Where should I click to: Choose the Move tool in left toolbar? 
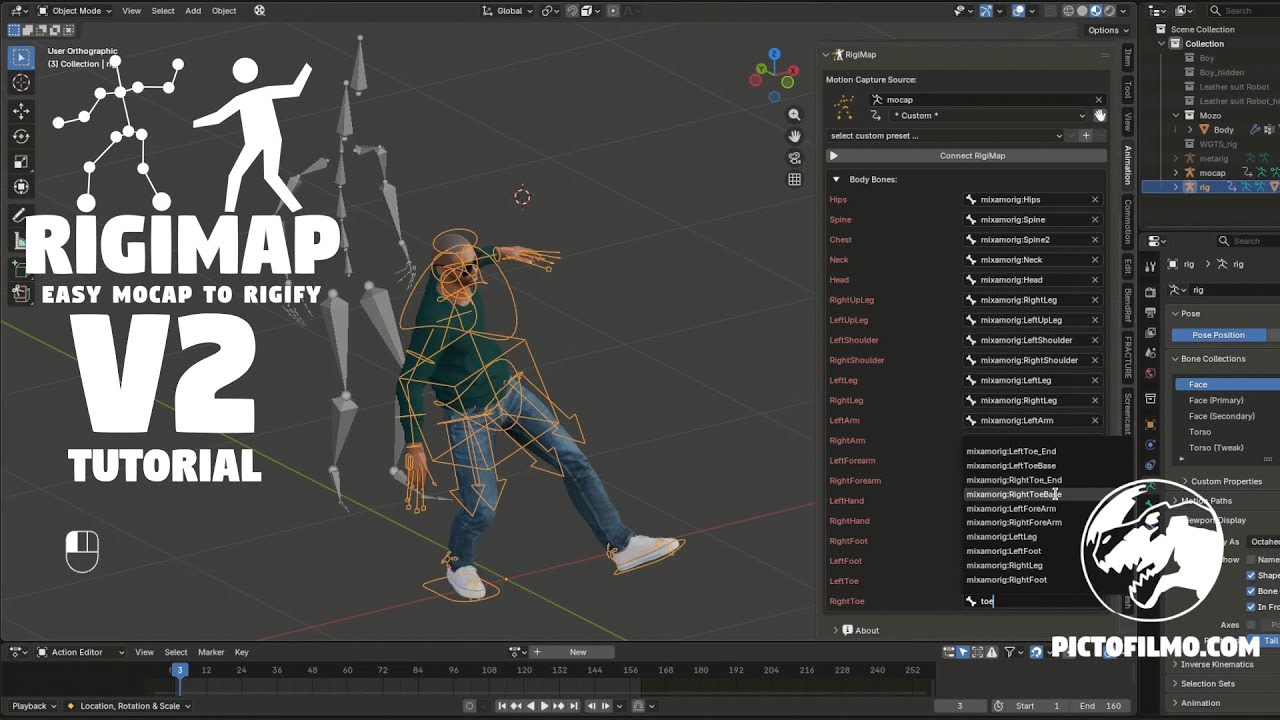coord(21,111)
